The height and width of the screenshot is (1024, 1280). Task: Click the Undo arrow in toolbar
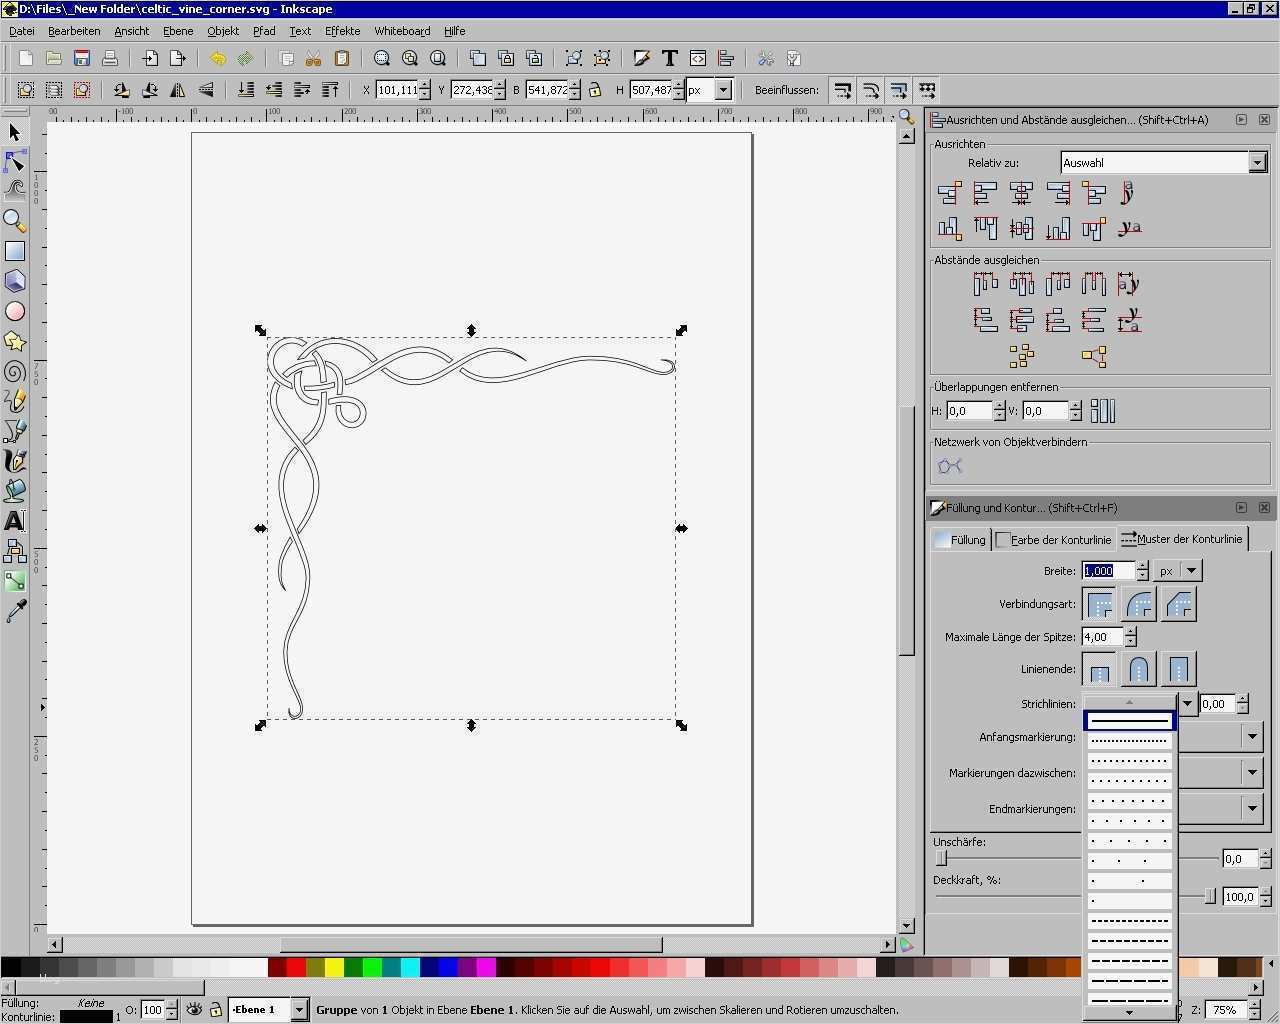tap(217, 59)
